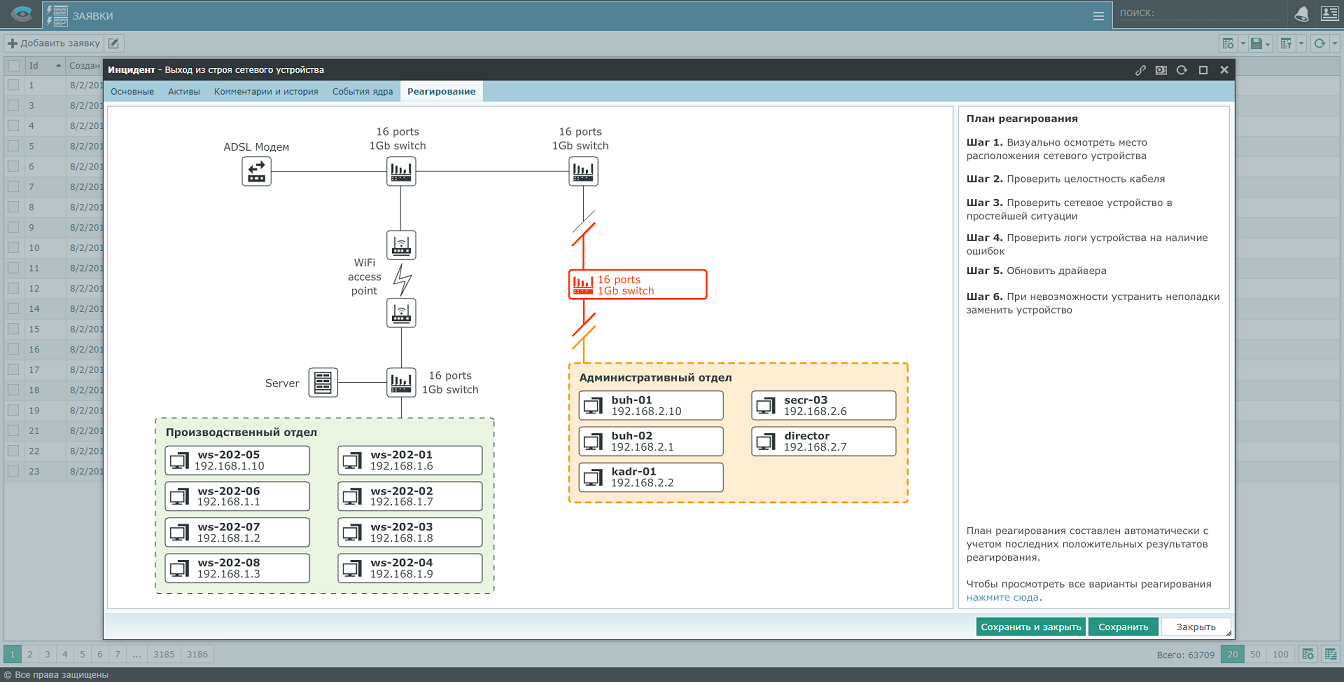Click the ADSL Модем device icon
The width and height of the screenshot is (1344, 682).
[x=257, y=172]
